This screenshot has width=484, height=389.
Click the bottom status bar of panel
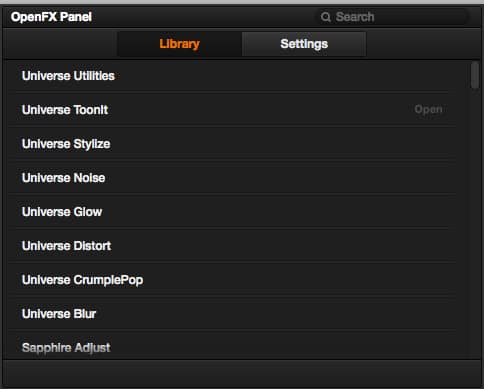(242, 373)
